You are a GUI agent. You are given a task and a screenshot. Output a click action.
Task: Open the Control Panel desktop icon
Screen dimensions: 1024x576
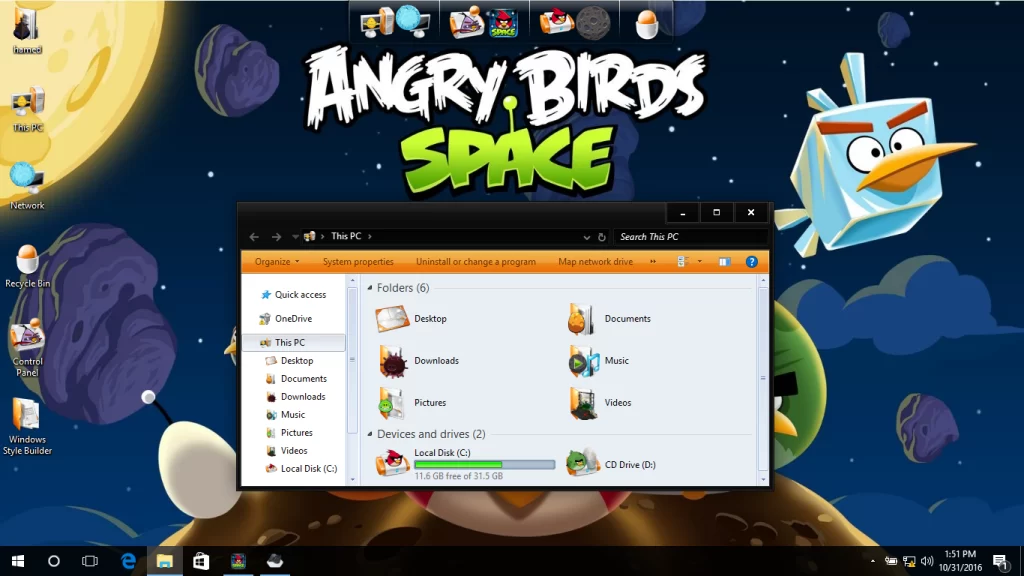(27, 340)
